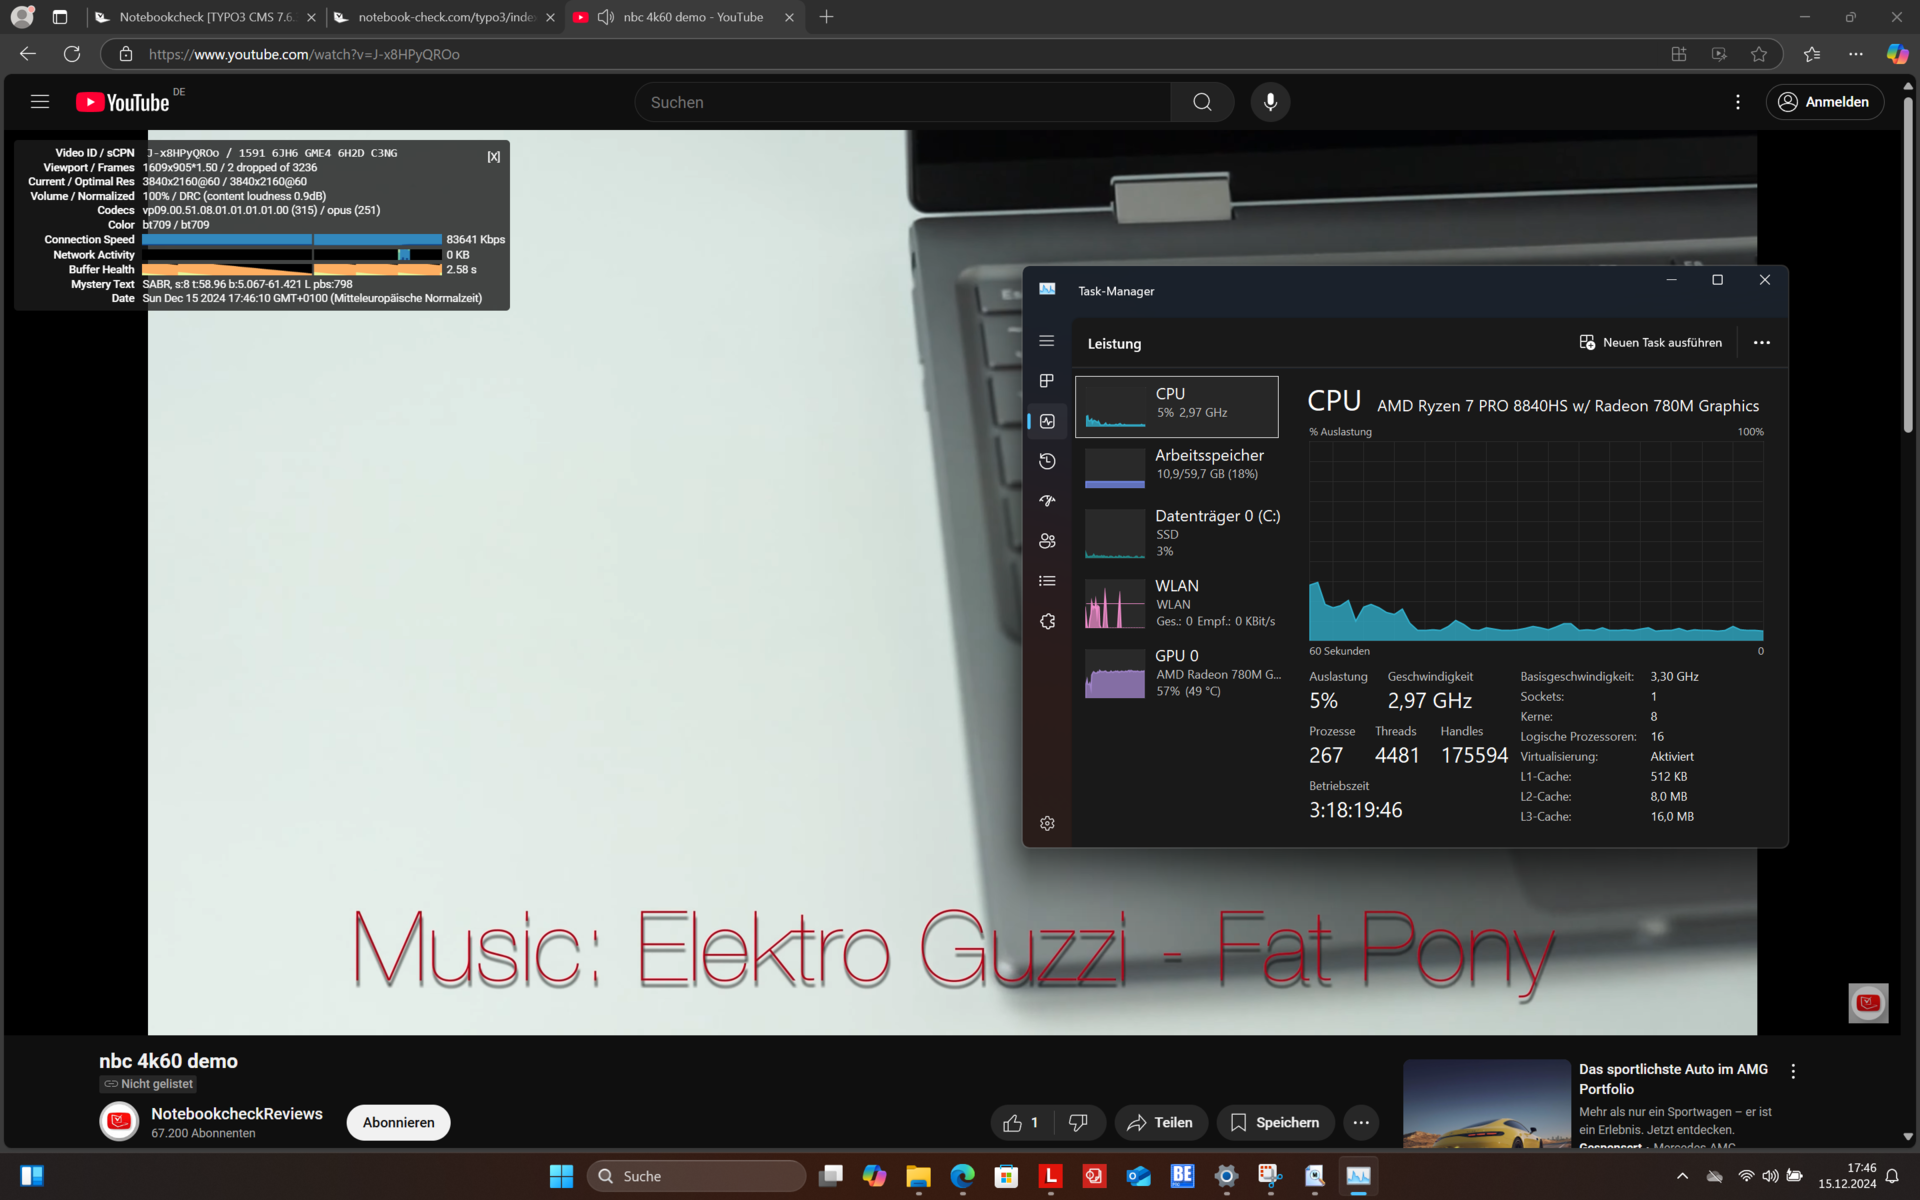Toggle the YouTube guide hamburger menu

(40, 102)
